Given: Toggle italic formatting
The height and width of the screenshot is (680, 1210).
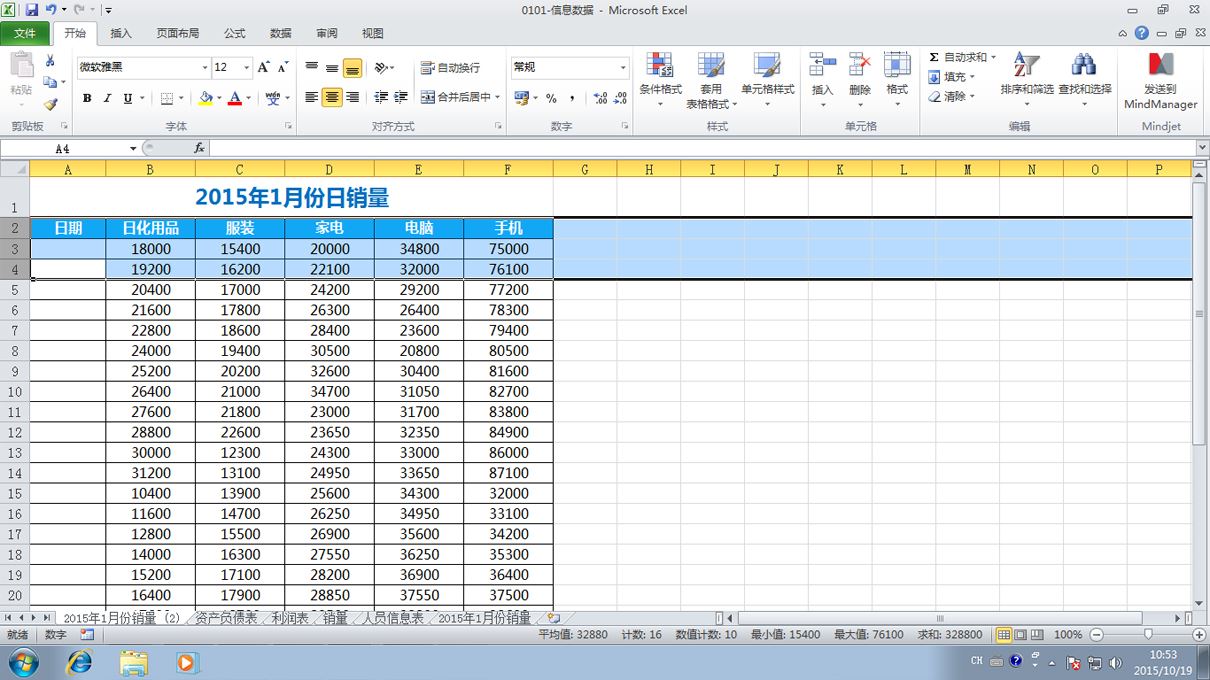Looking at the screenshot, I should 107,98.
